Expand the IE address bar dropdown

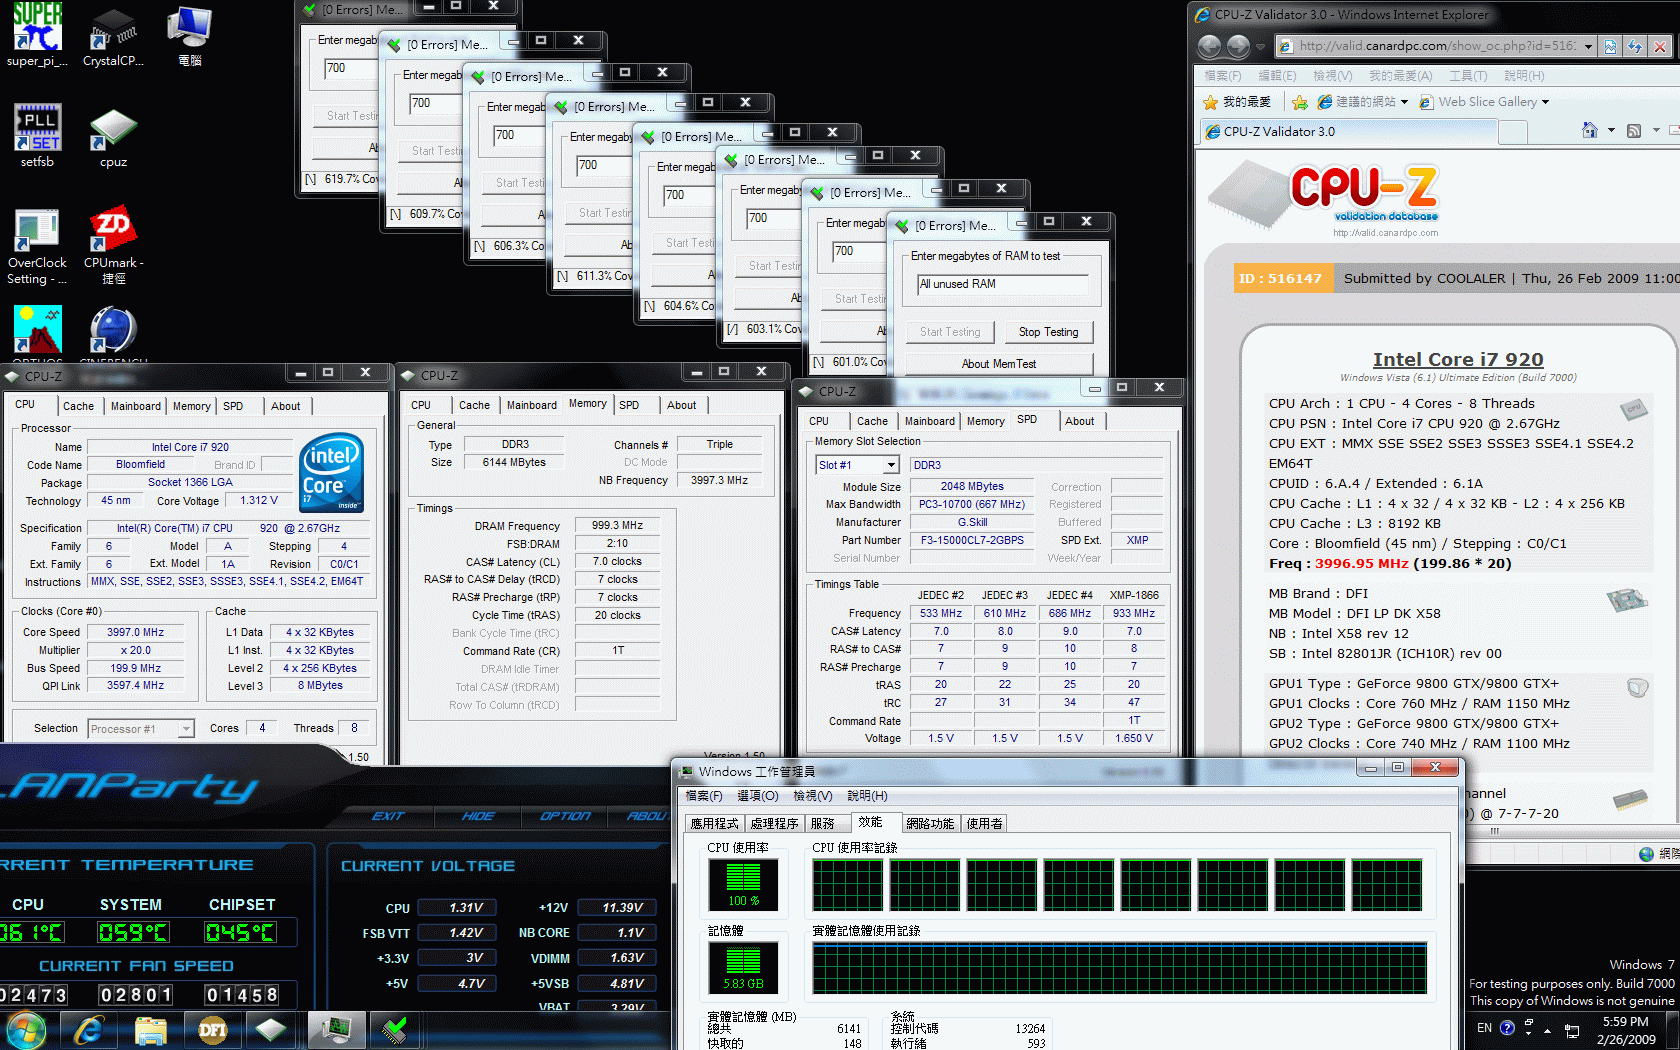(x=1588, y=46)
